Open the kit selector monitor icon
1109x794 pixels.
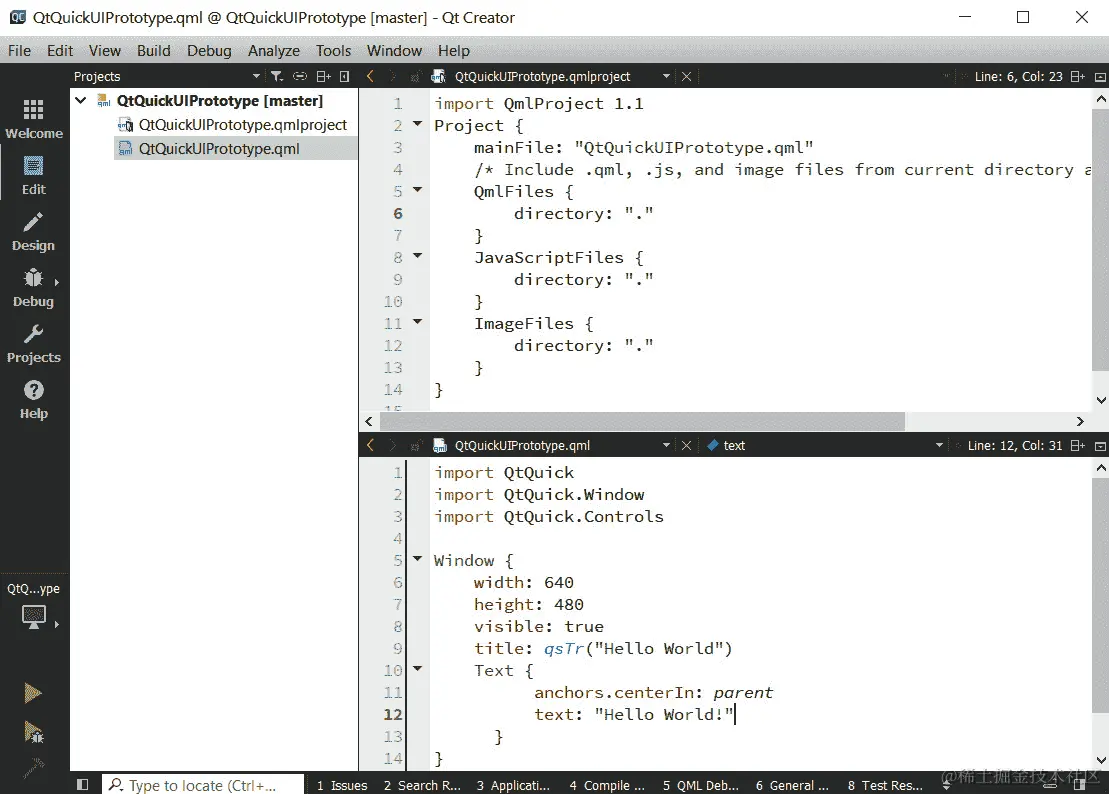[33, 617]
